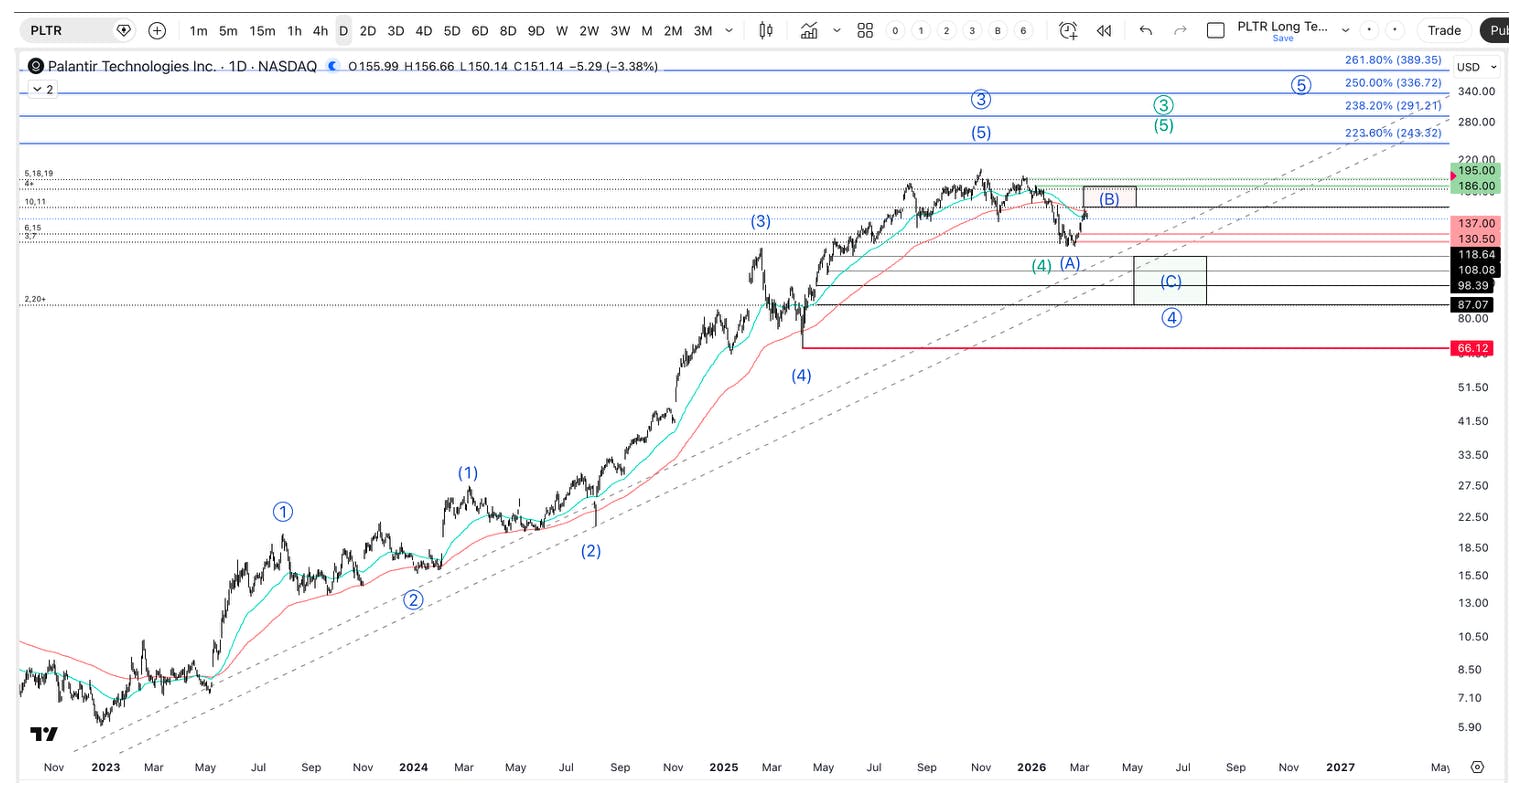The image size is (1524, 806).
Task: Select the red 137.00 price label
Action: [x=1476, y=224]
